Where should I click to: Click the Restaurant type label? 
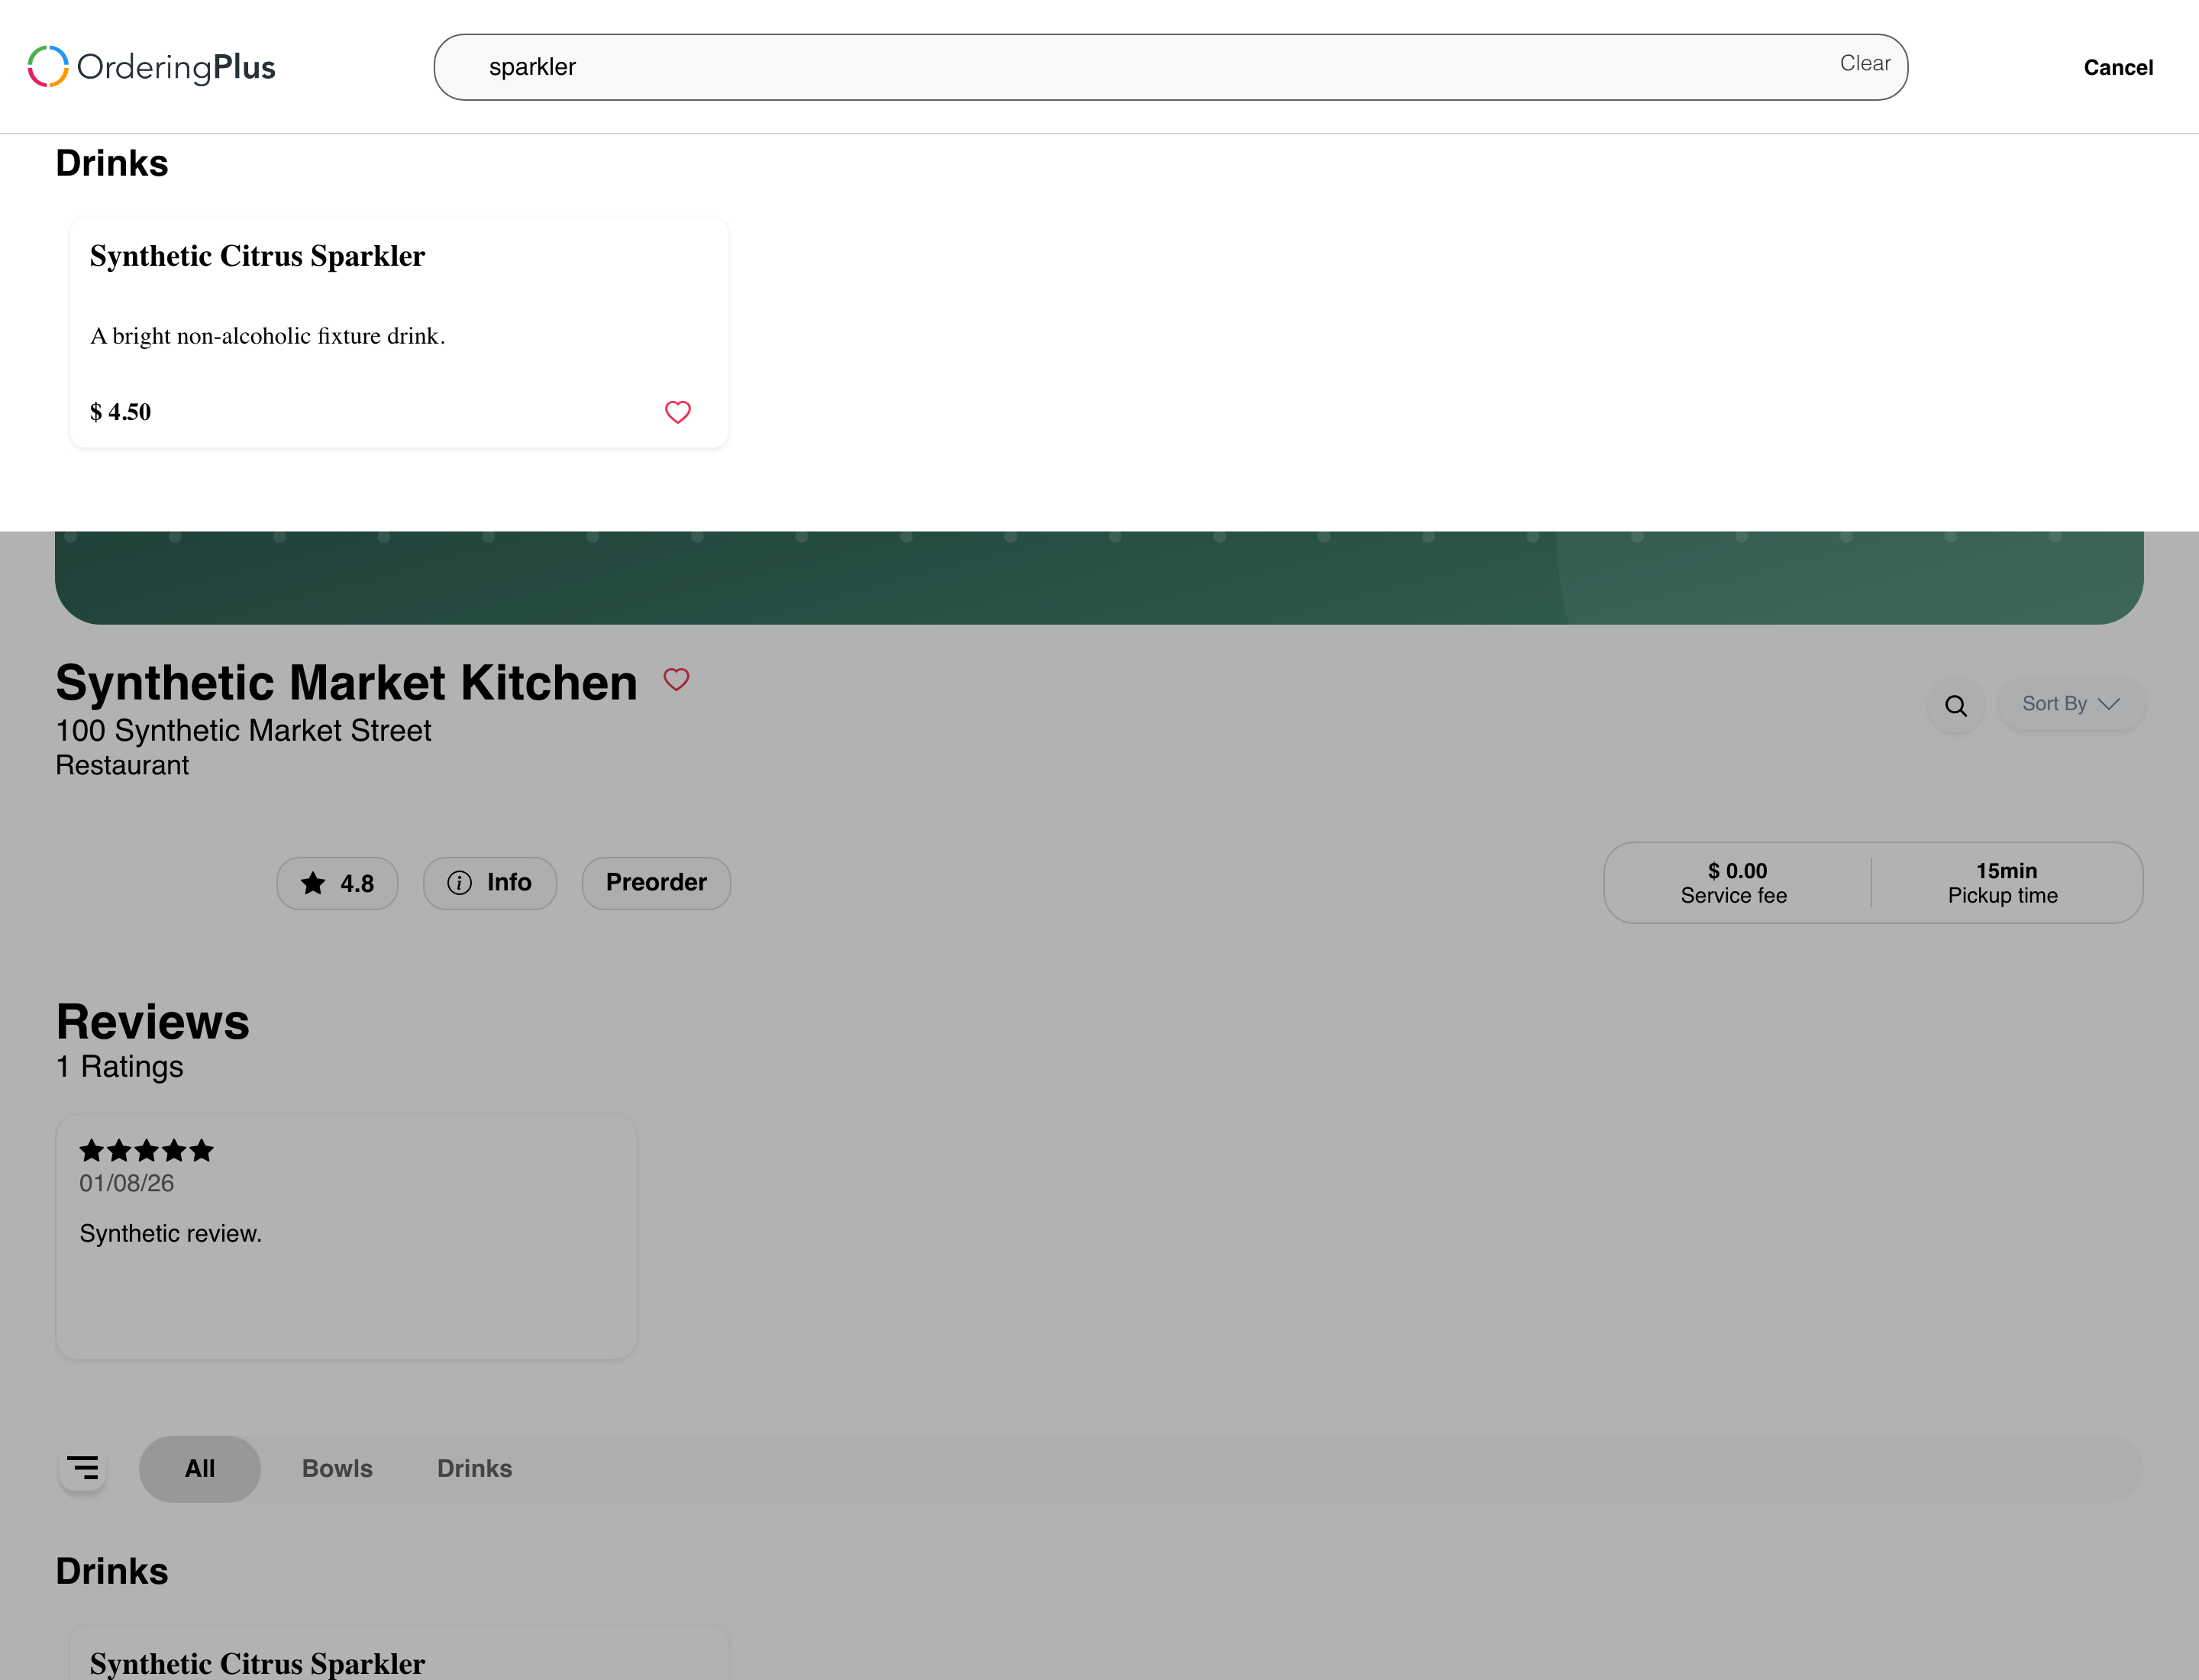(x=122, y=765)
